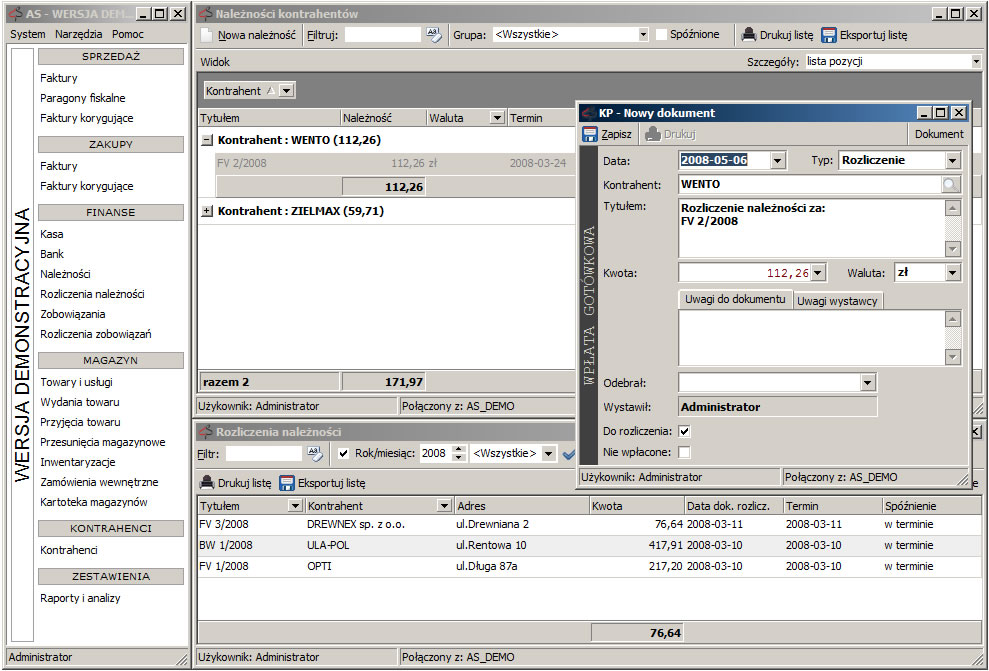This screenshot has height=671, width=989.
Task: Open Kontrahenci link in sidebar
Action: (69, 550)
